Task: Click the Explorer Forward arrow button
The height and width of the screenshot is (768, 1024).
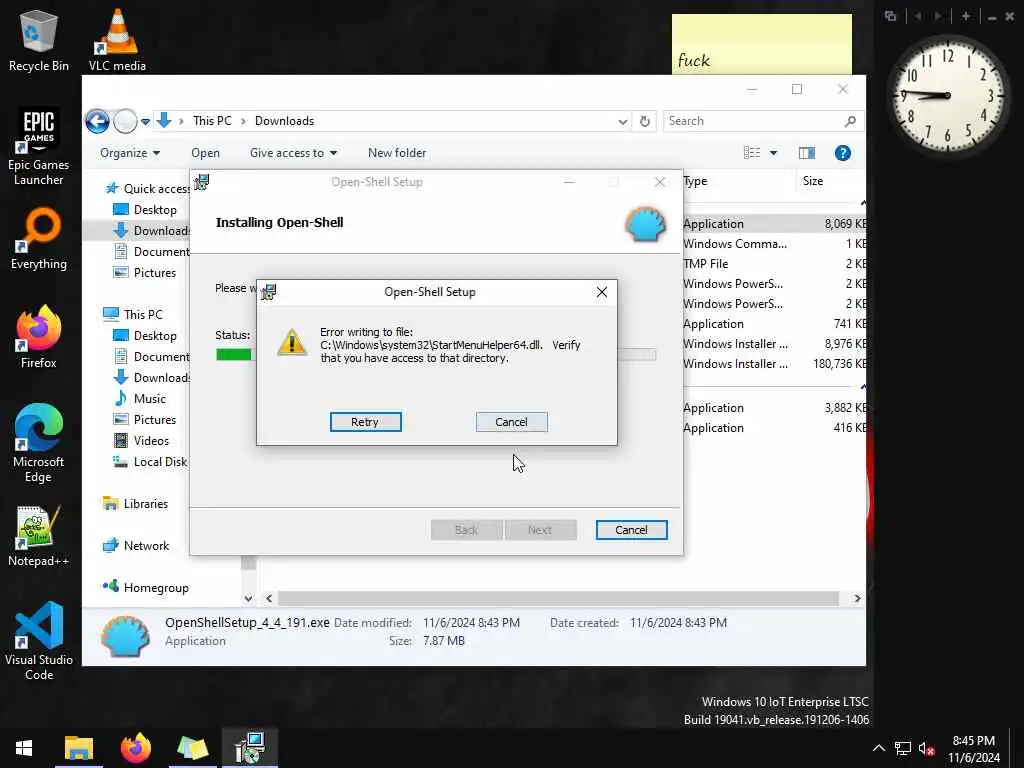Action: pyautogui.click(x=125, y=121)
